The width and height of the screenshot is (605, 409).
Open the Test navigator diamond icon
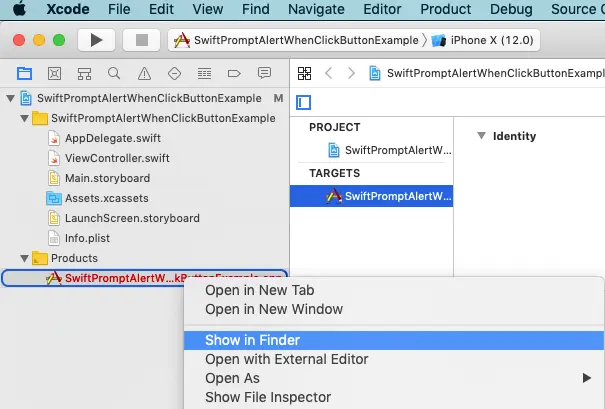(x=174, y=73)
